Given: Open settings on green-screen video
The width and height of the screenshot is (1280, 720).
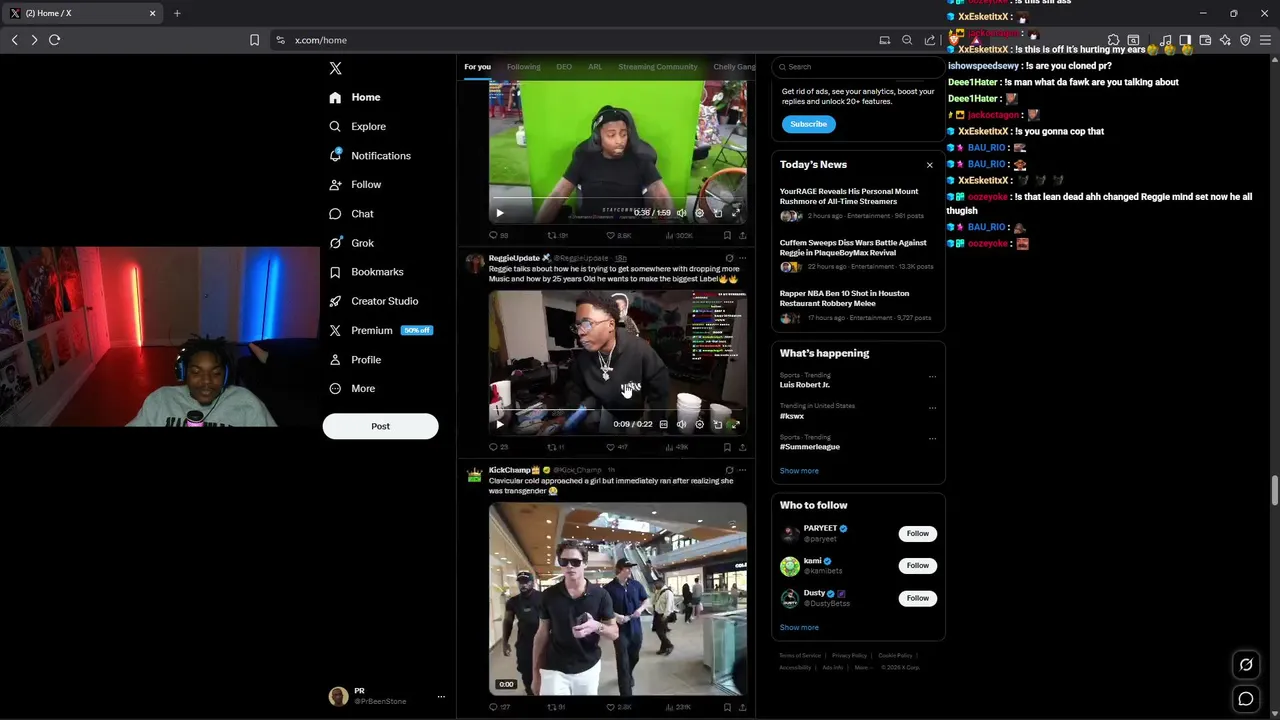Looking at the screenshot, I should coord(699,212).
